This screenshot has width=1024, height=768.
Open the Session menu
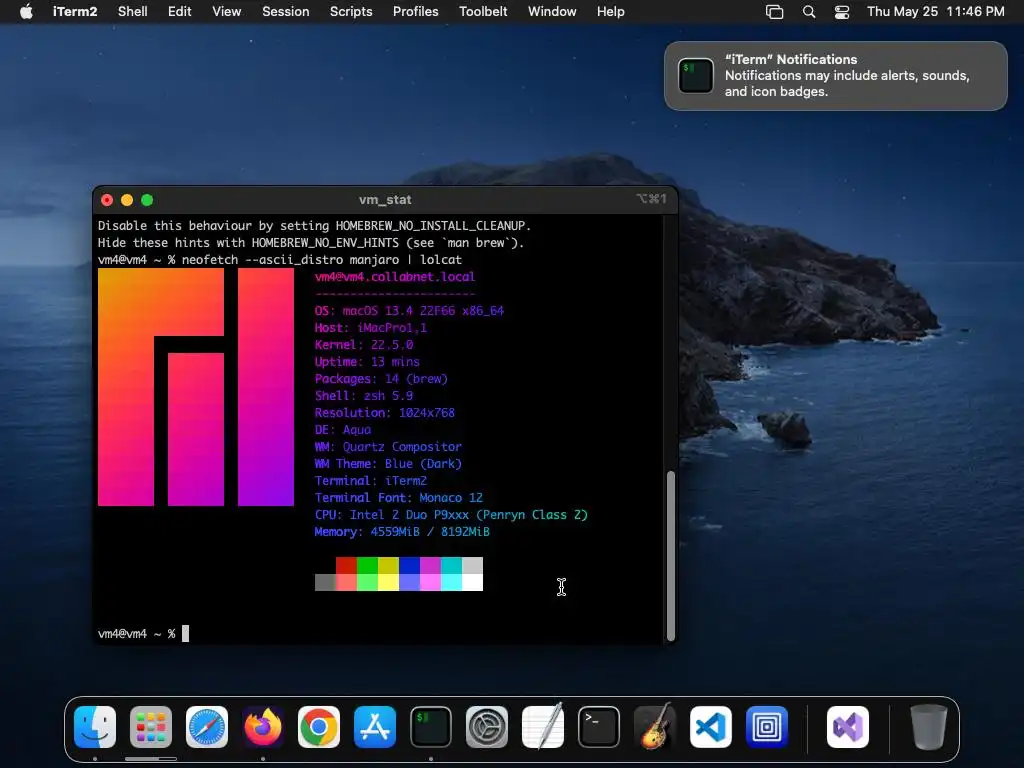tap(285, 11)
